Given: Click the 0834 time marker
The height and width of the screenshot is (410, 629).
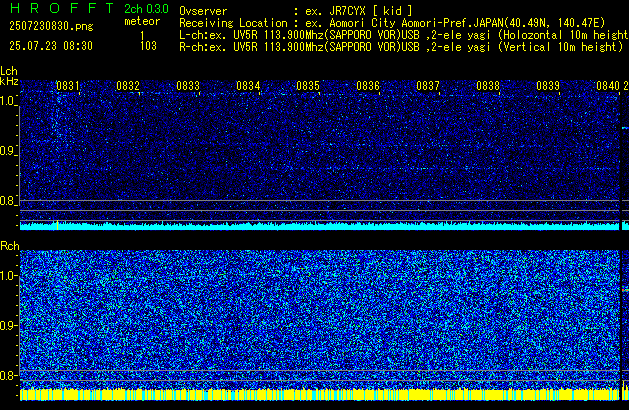Looking at the screenshot, I should pos(248,86).
